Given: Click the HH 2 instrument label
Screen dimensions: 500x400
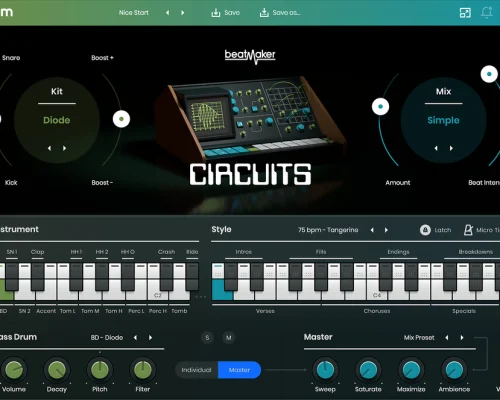Looking at the screenshot, I should [102, 252].
